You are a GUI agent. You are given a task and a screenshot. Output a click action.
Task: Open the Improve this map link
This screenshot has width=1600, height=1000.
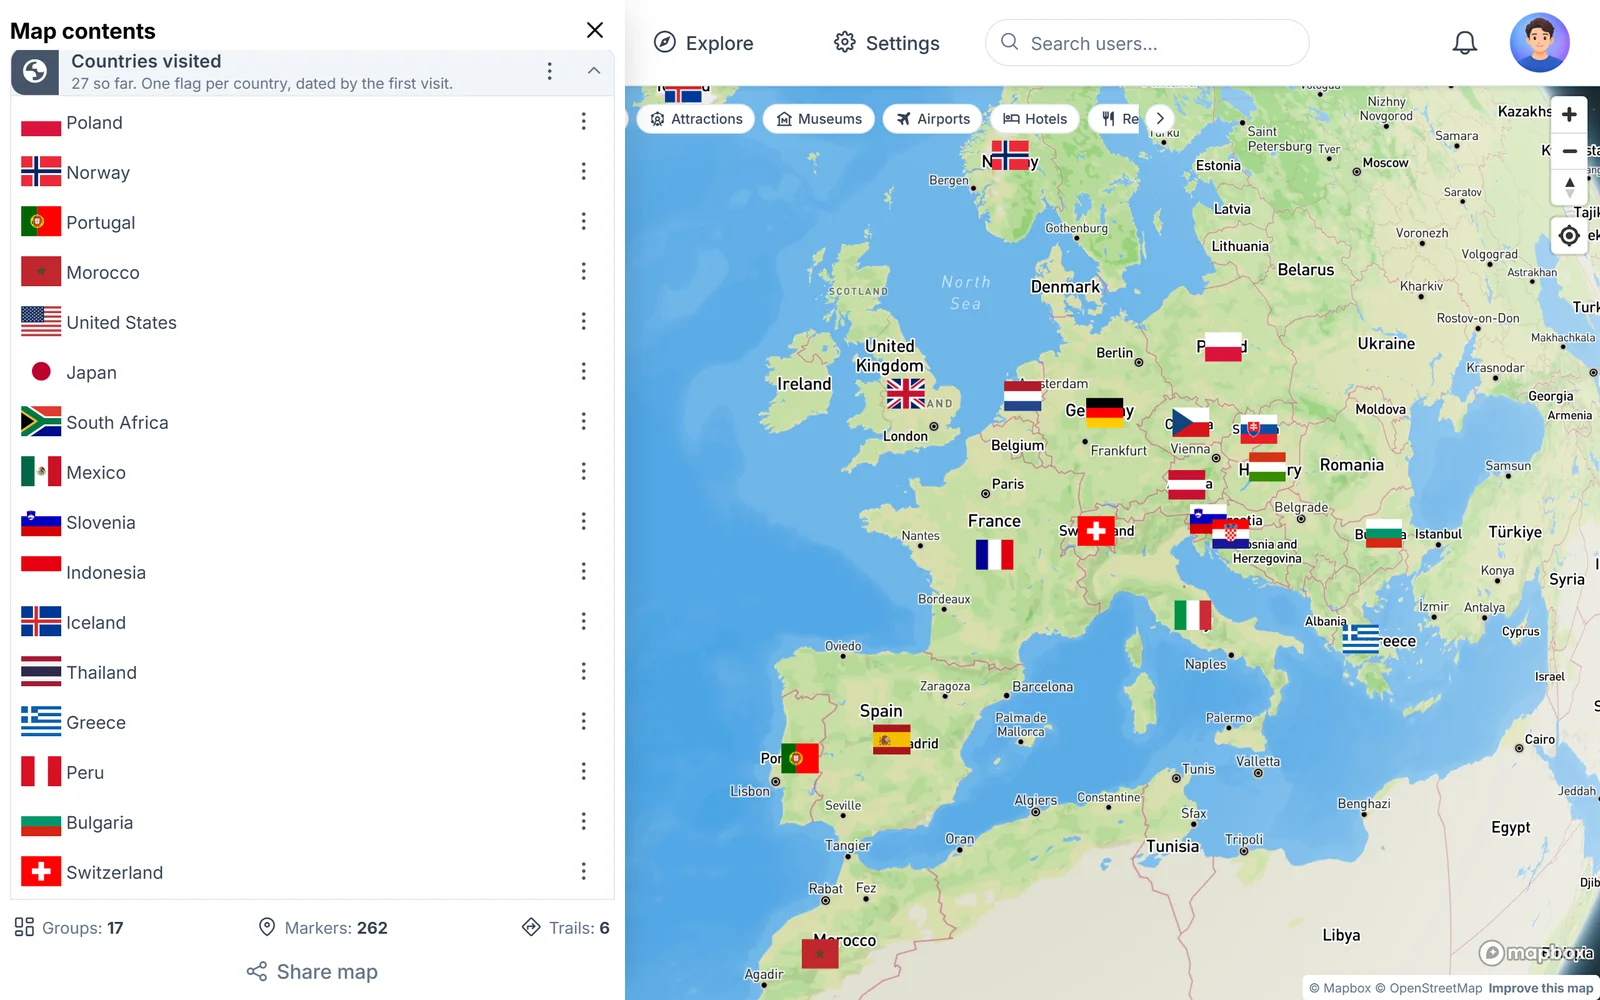click(x=1540, y=988)
